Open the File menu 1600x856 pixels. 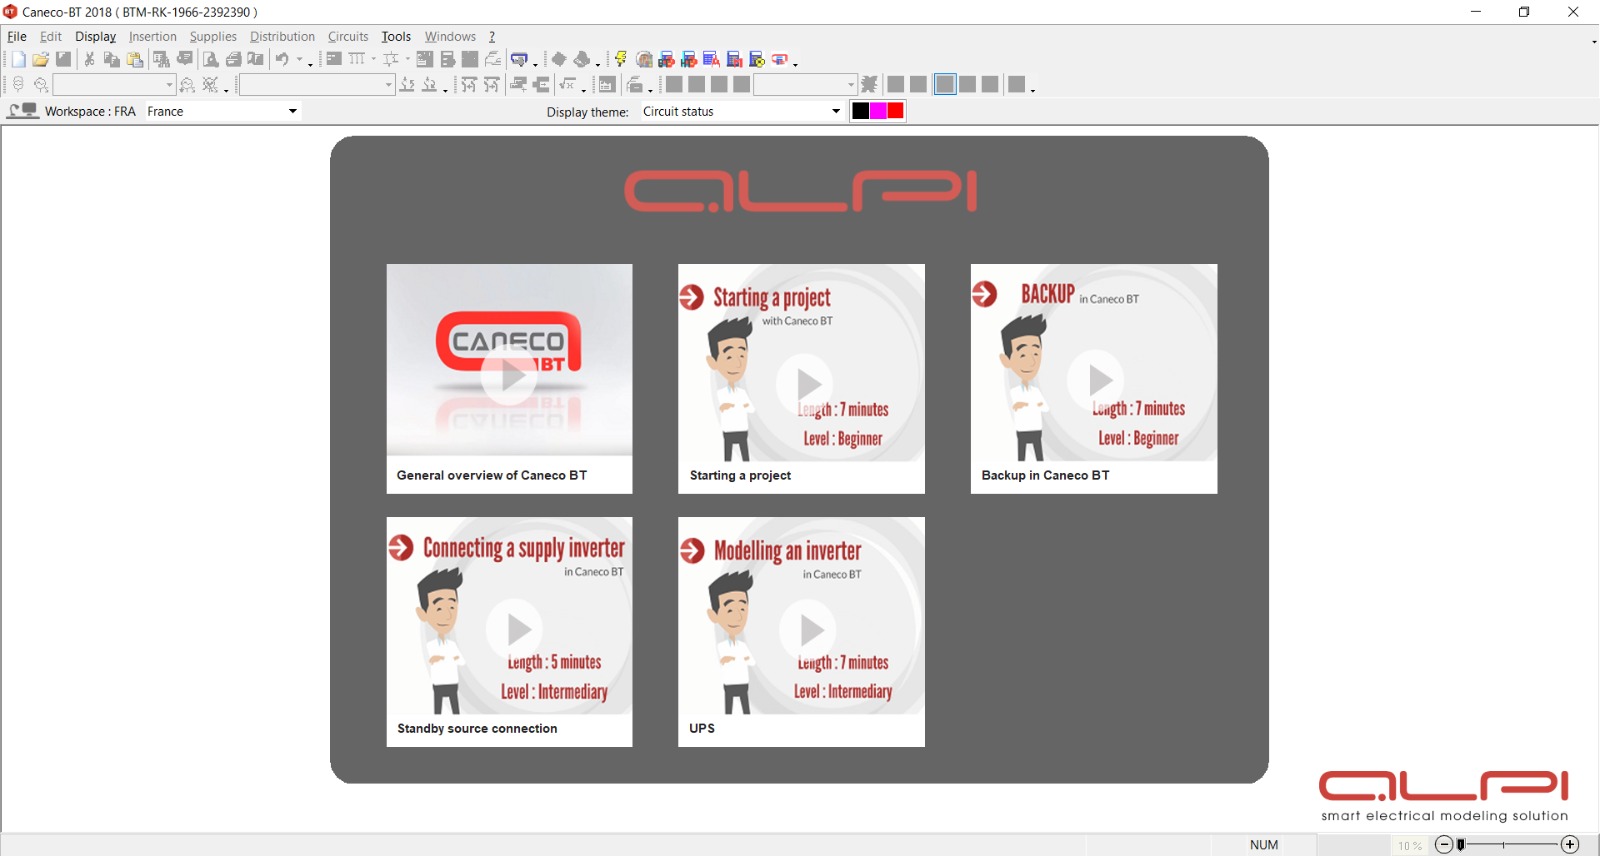pos(17,36)
